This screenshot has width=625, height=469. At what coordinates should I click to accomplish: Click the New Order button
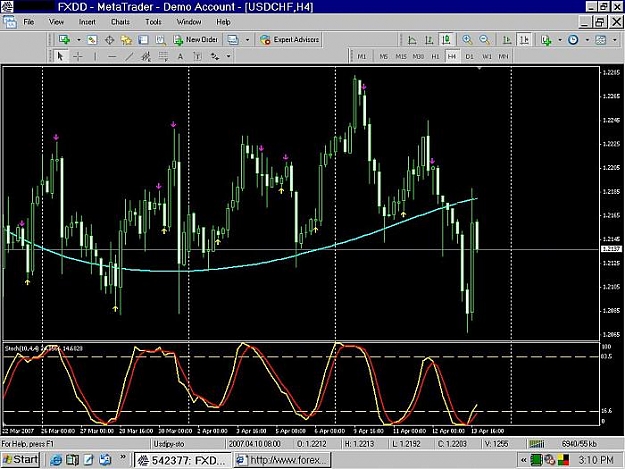(x=196, y=39)
